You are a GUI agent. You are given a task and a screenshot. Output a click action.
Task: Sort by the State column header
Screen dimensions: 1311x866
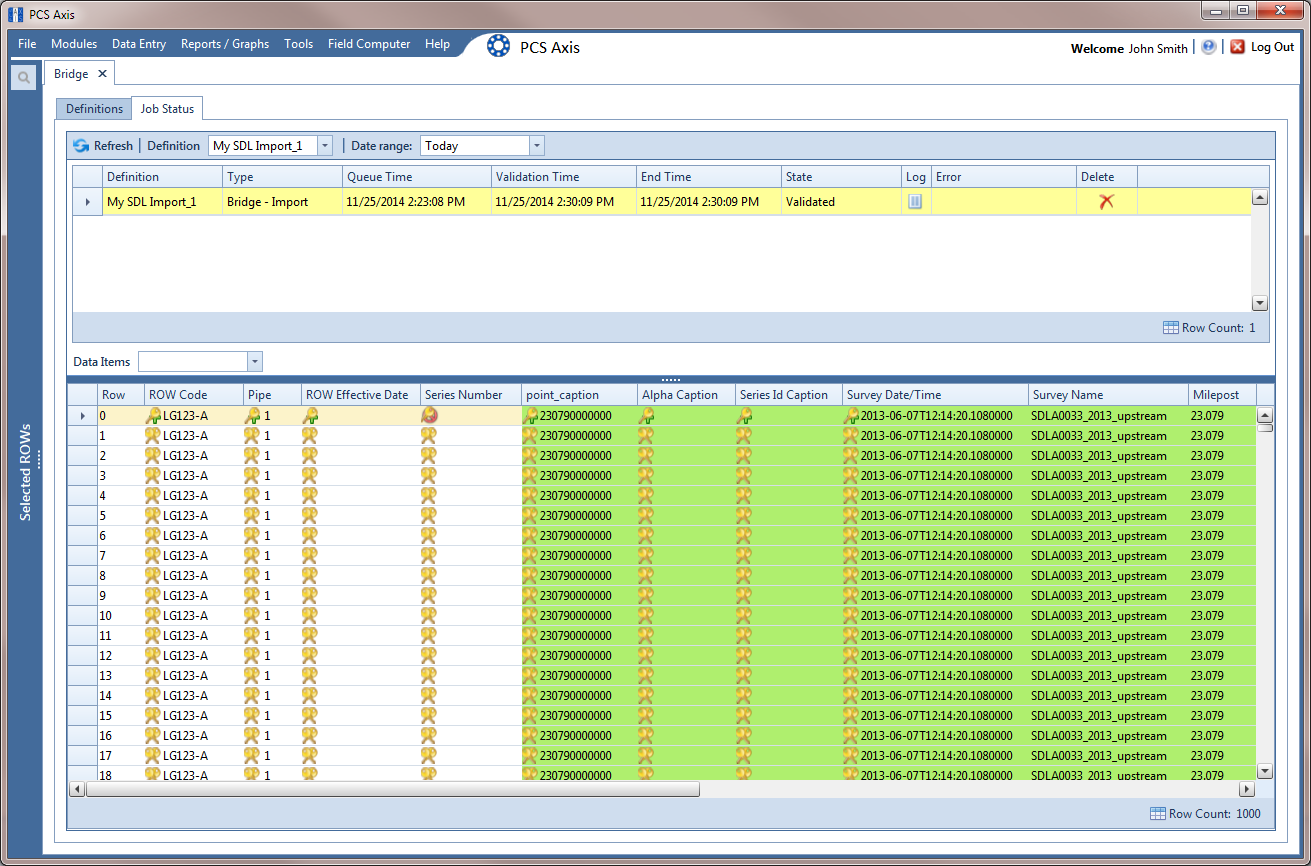coord(841,177)
